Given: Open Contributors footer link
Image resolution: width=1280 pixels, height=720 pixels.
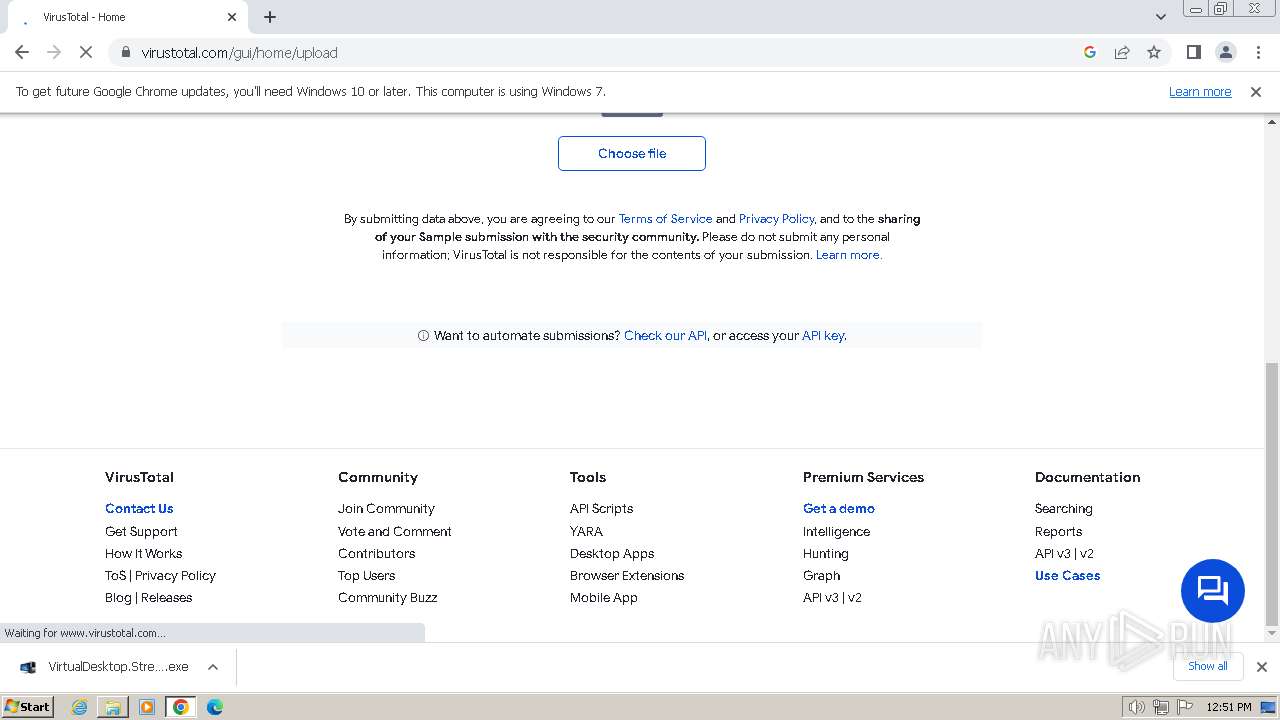Looking at the screenshot, I should point(376,553).
